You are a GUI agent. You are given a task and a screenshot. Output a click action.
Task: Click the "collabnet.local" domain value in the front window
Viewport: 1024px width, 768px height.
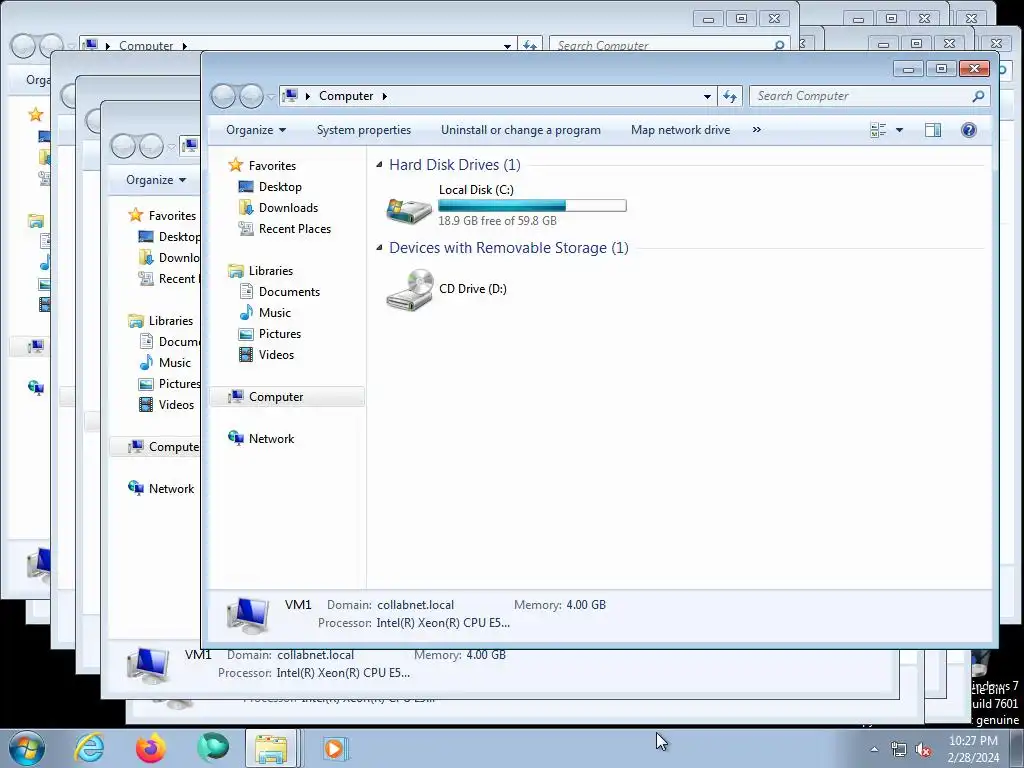[x=415, y=605]
